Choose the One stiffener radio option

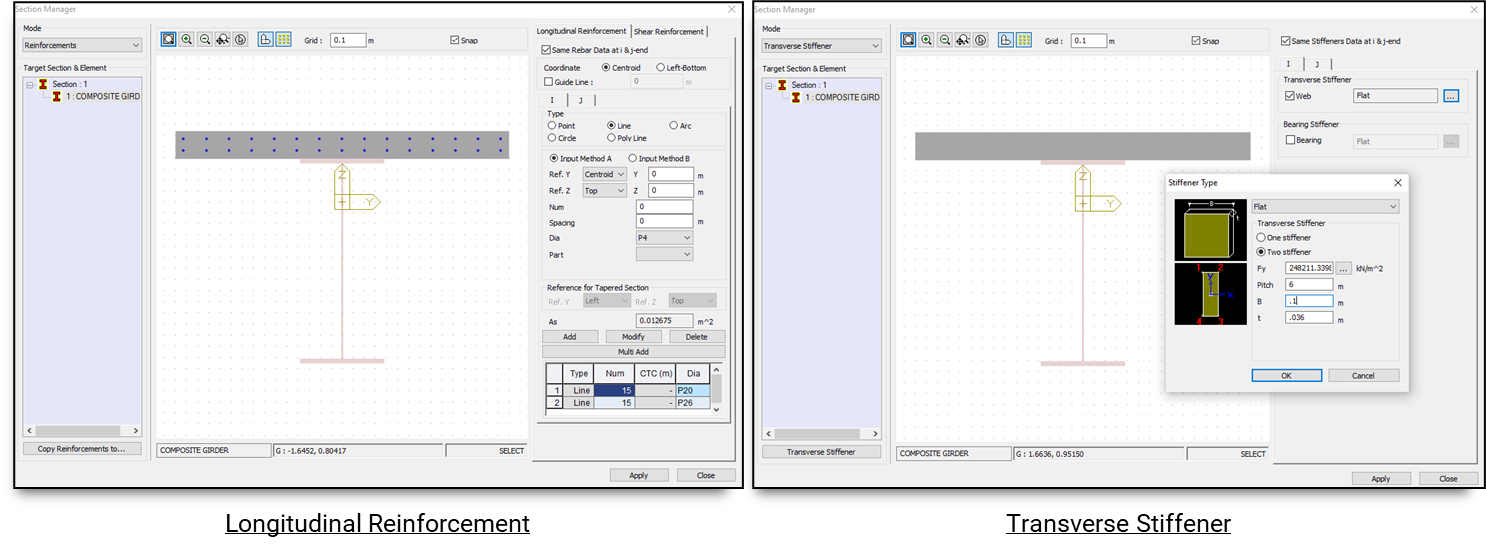[x=1261, y=238]
